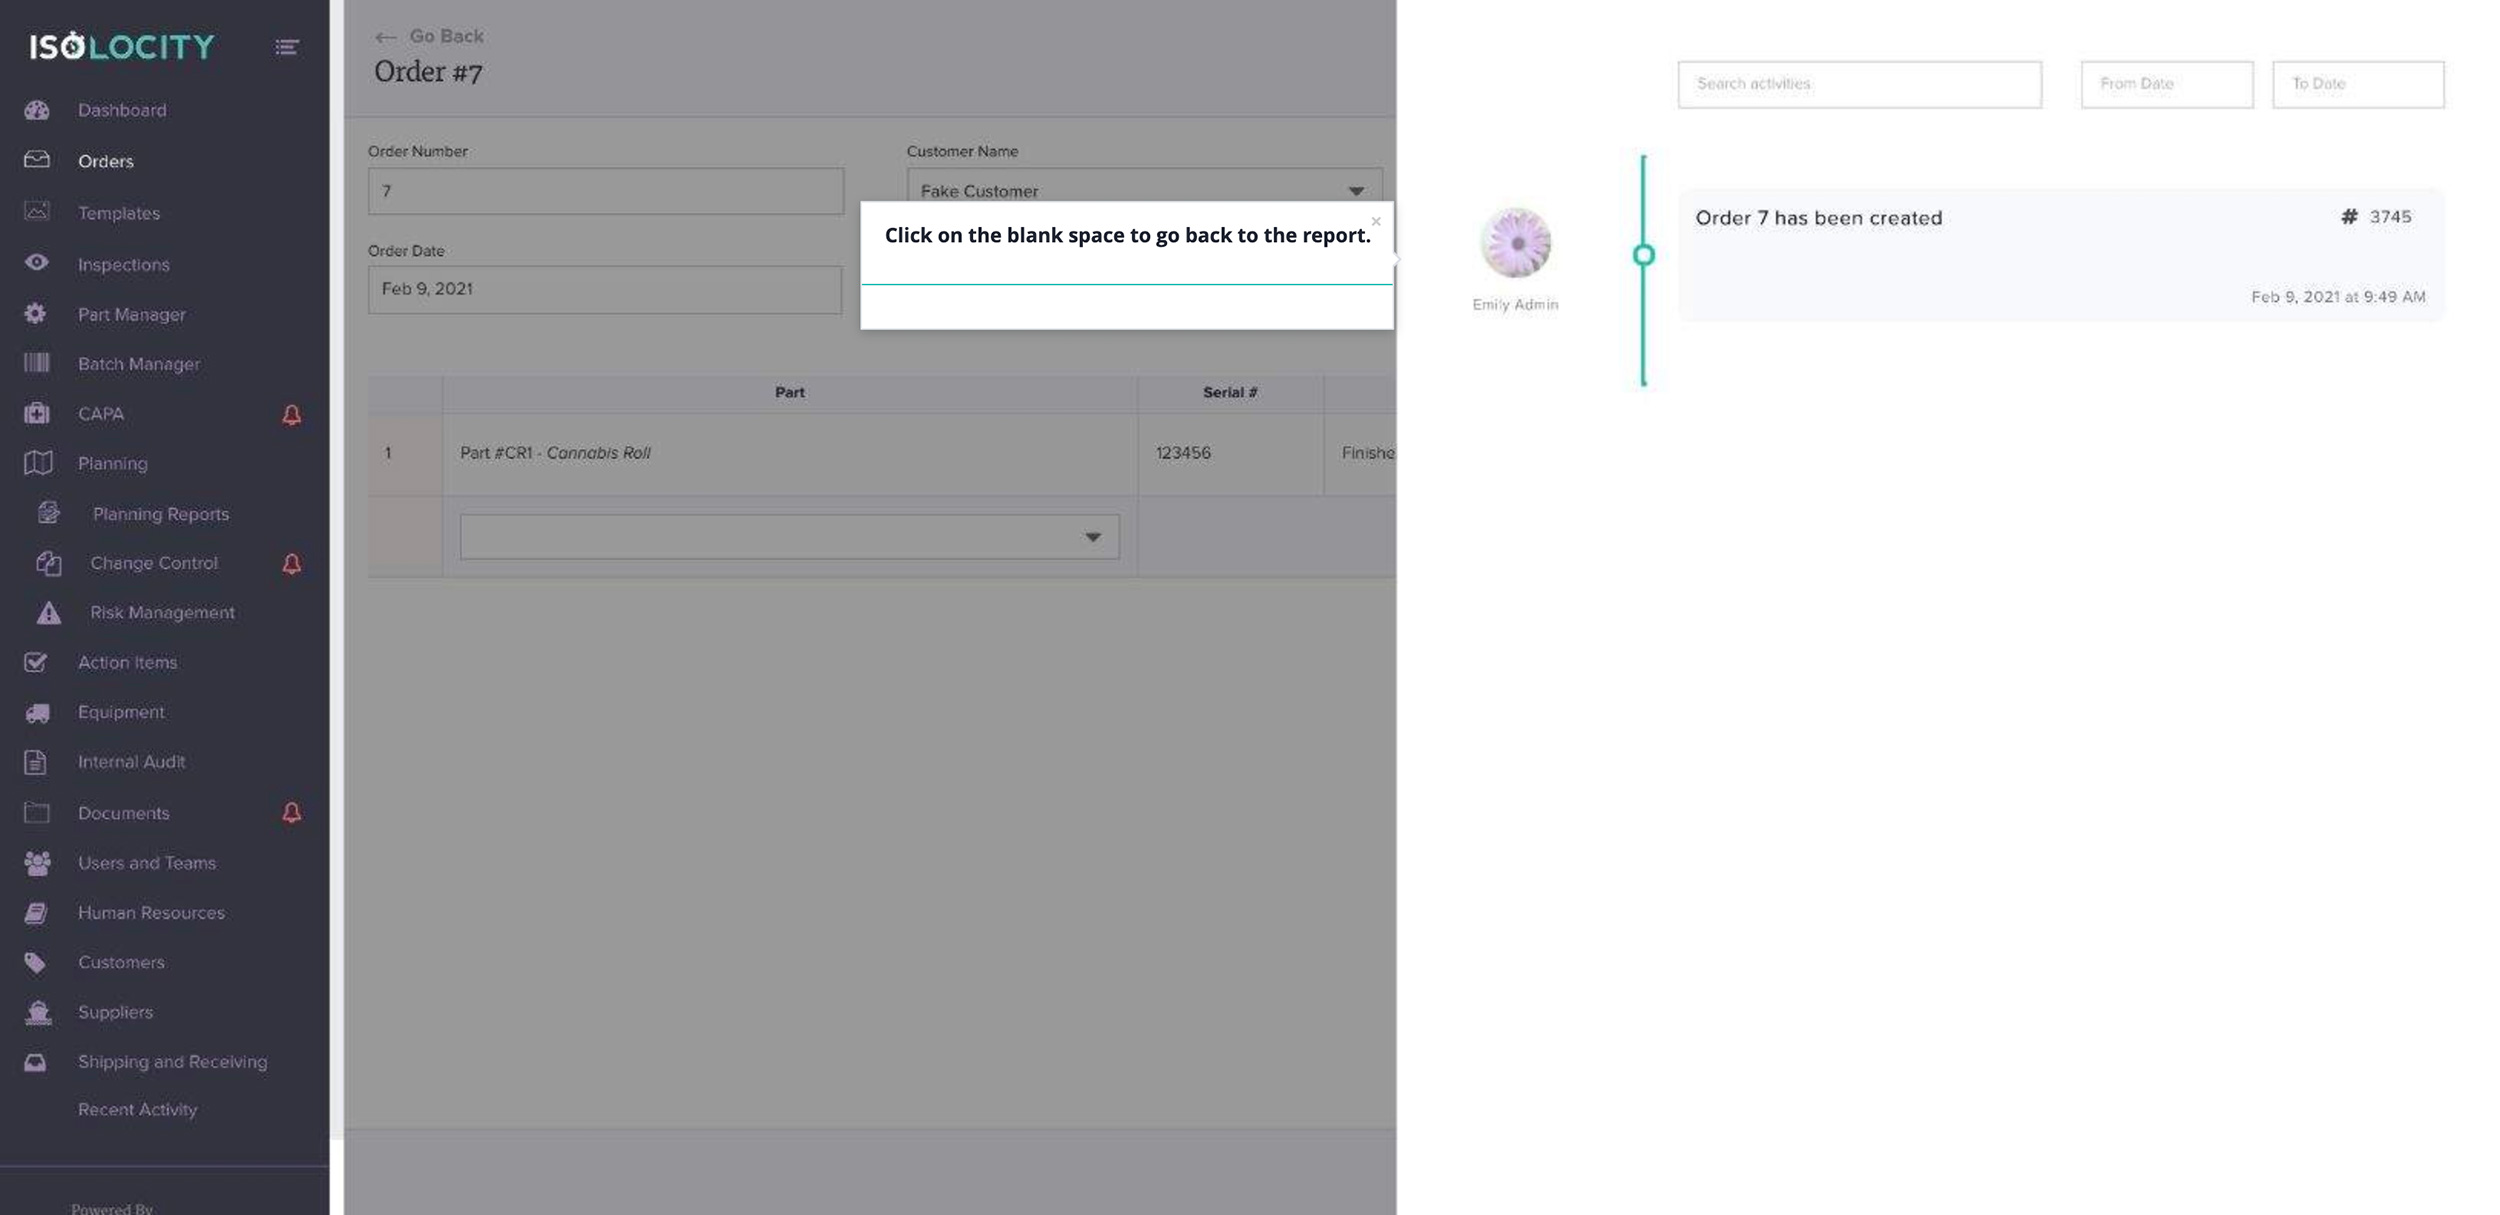Click the Go Back link

click(x=446, y=36)
